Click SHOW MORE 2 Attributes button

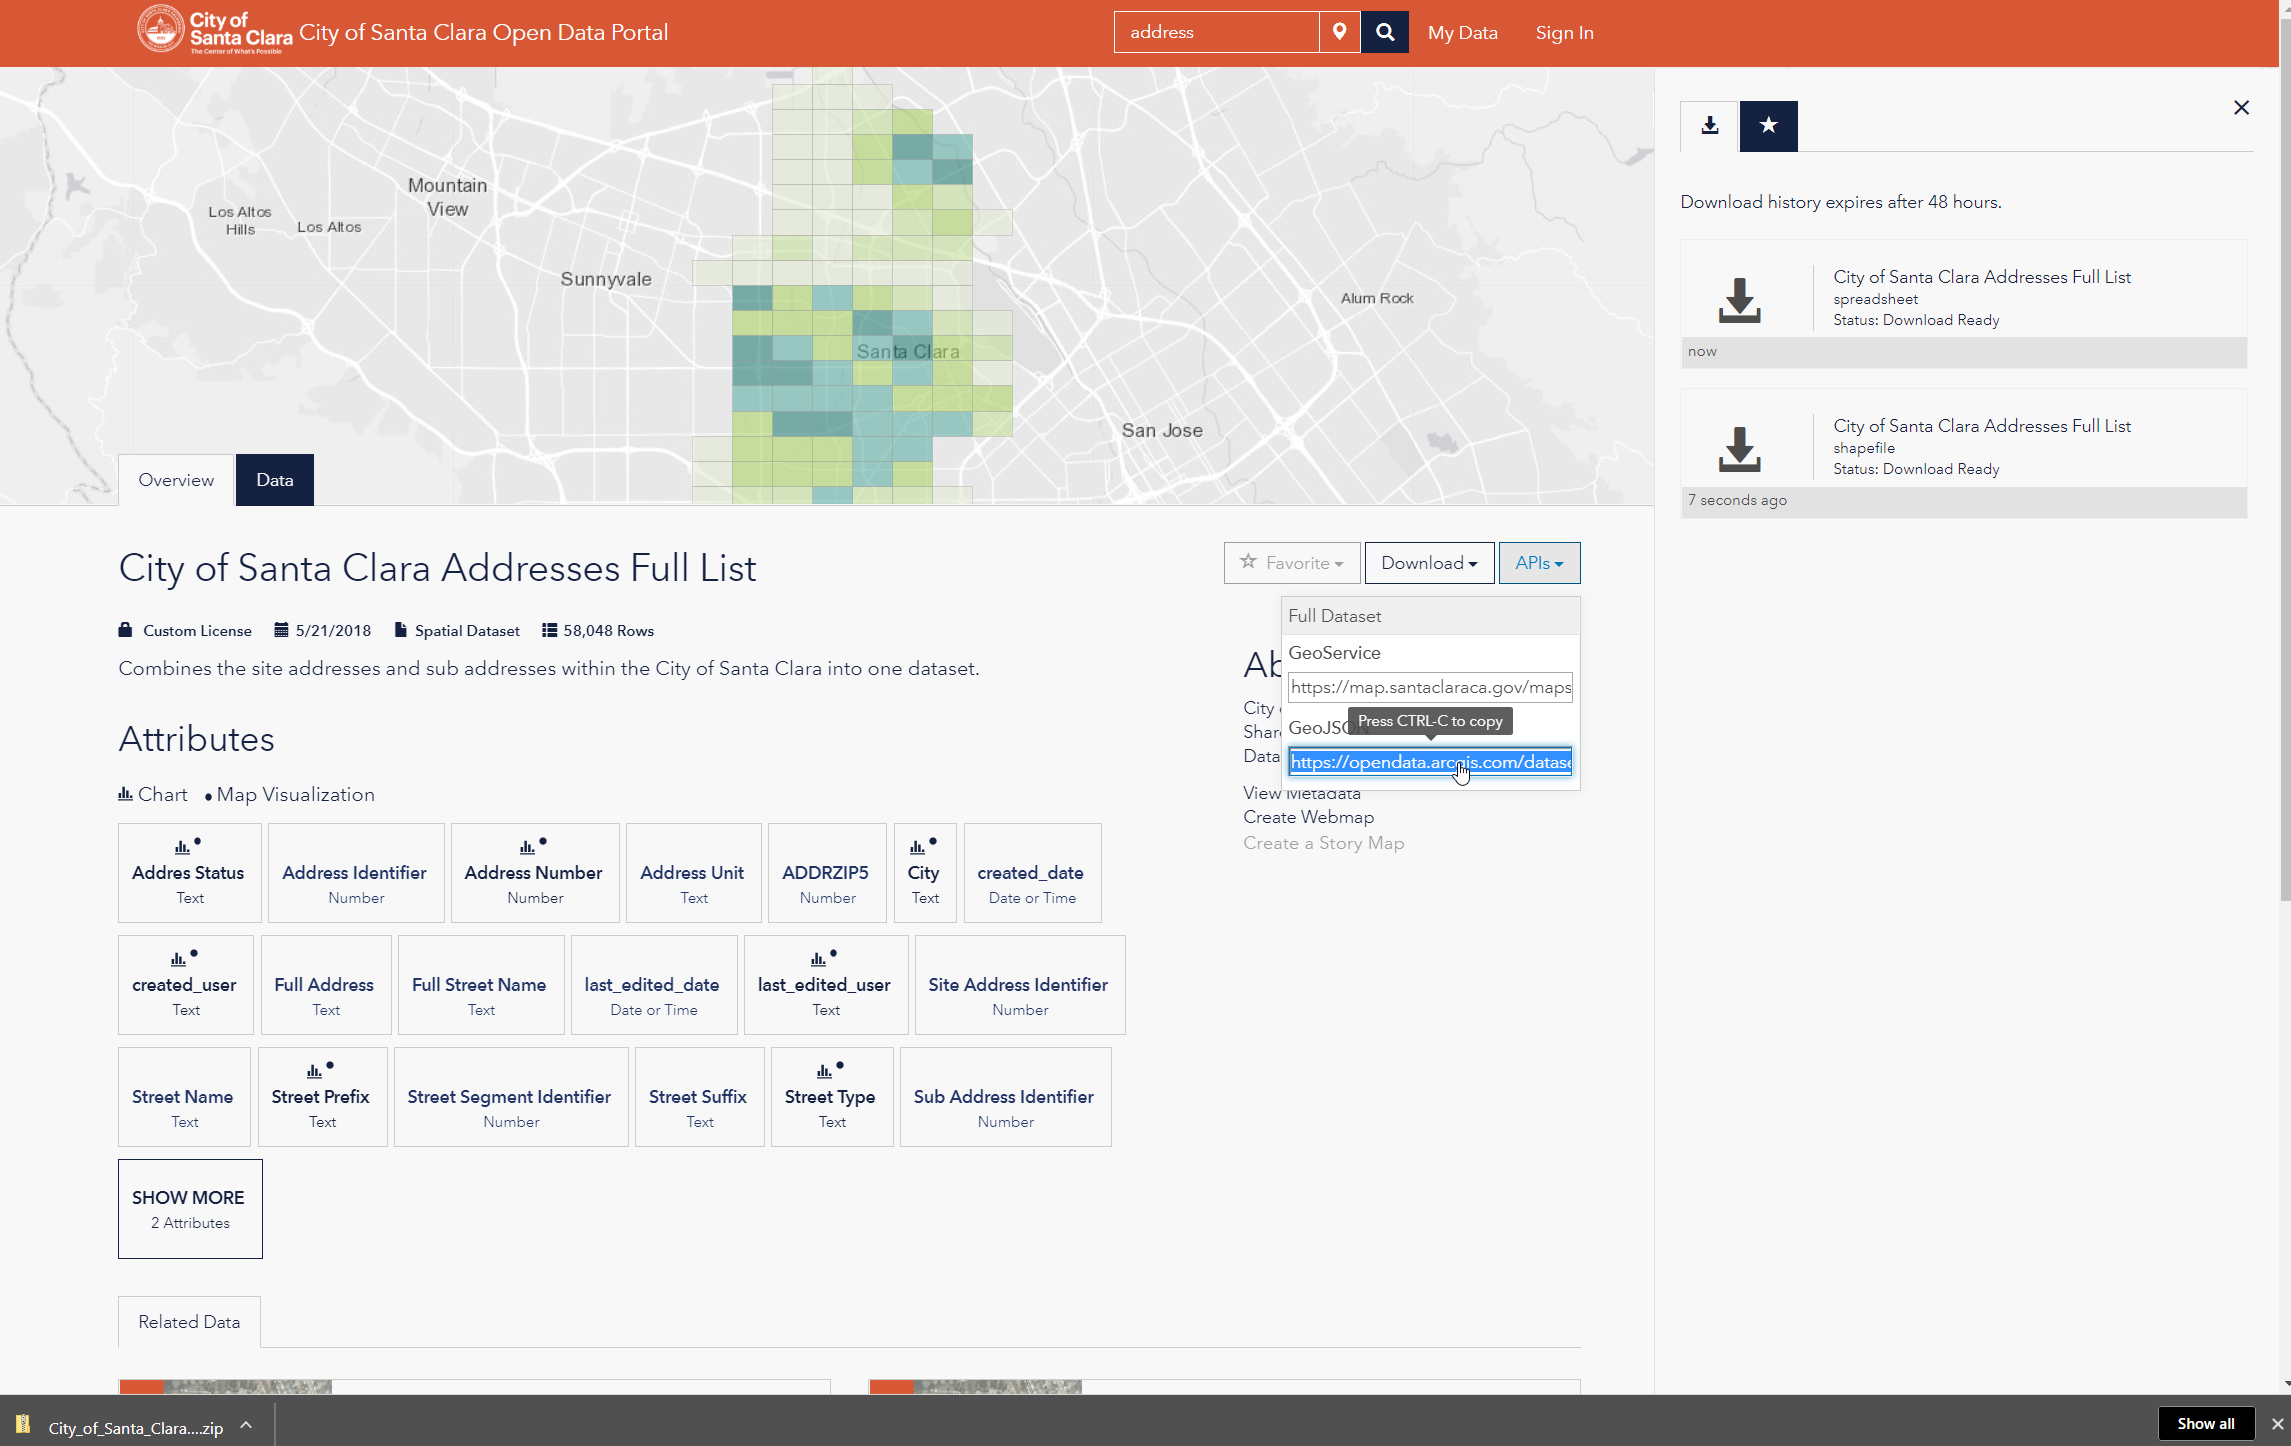coord(190,1209)
